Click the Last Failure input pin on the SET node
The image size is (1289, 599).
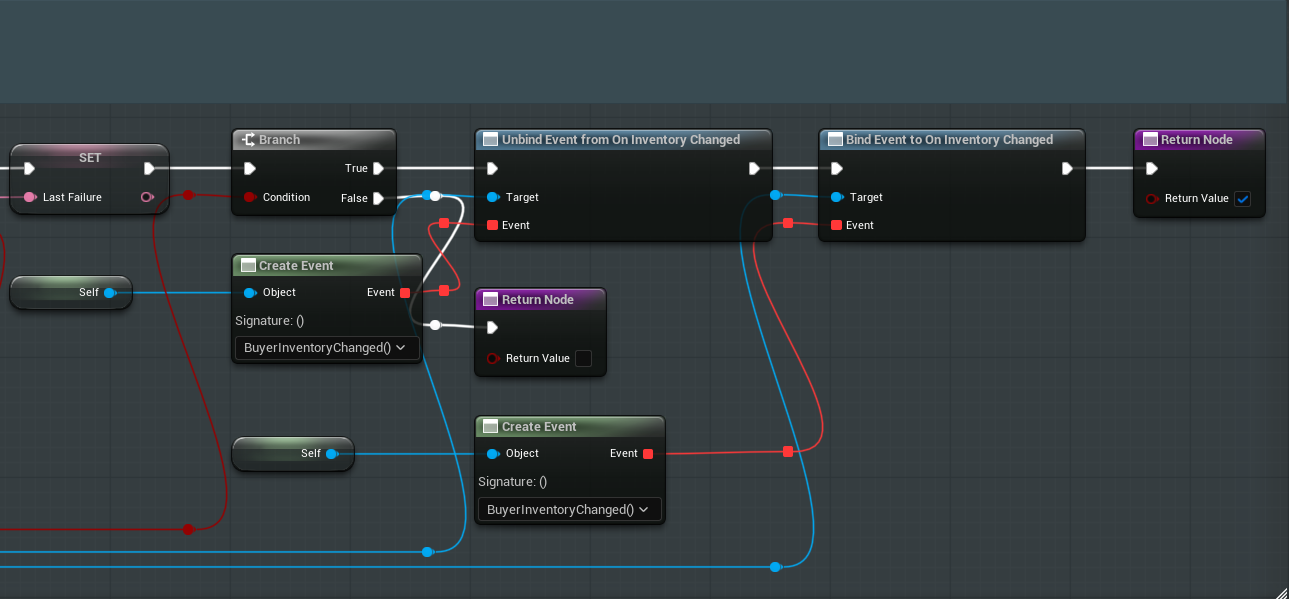(x=30, y=197)
